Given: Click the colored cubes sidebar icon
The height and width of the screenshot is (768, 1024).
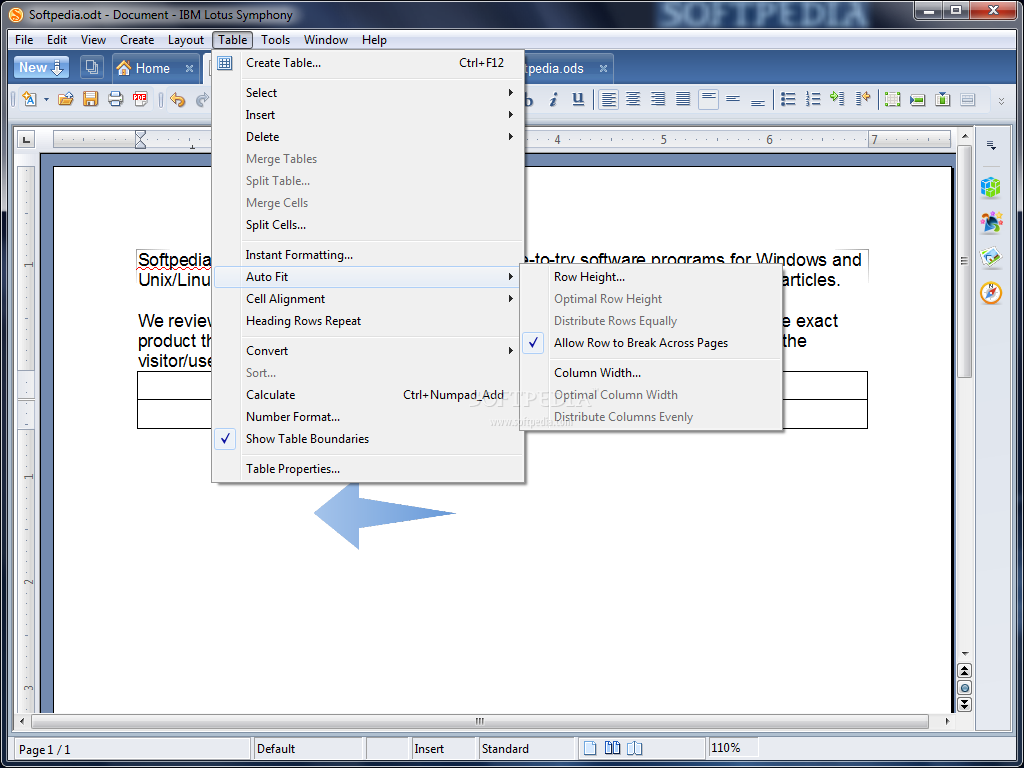Looking at the screenshot, I should 991,187.
